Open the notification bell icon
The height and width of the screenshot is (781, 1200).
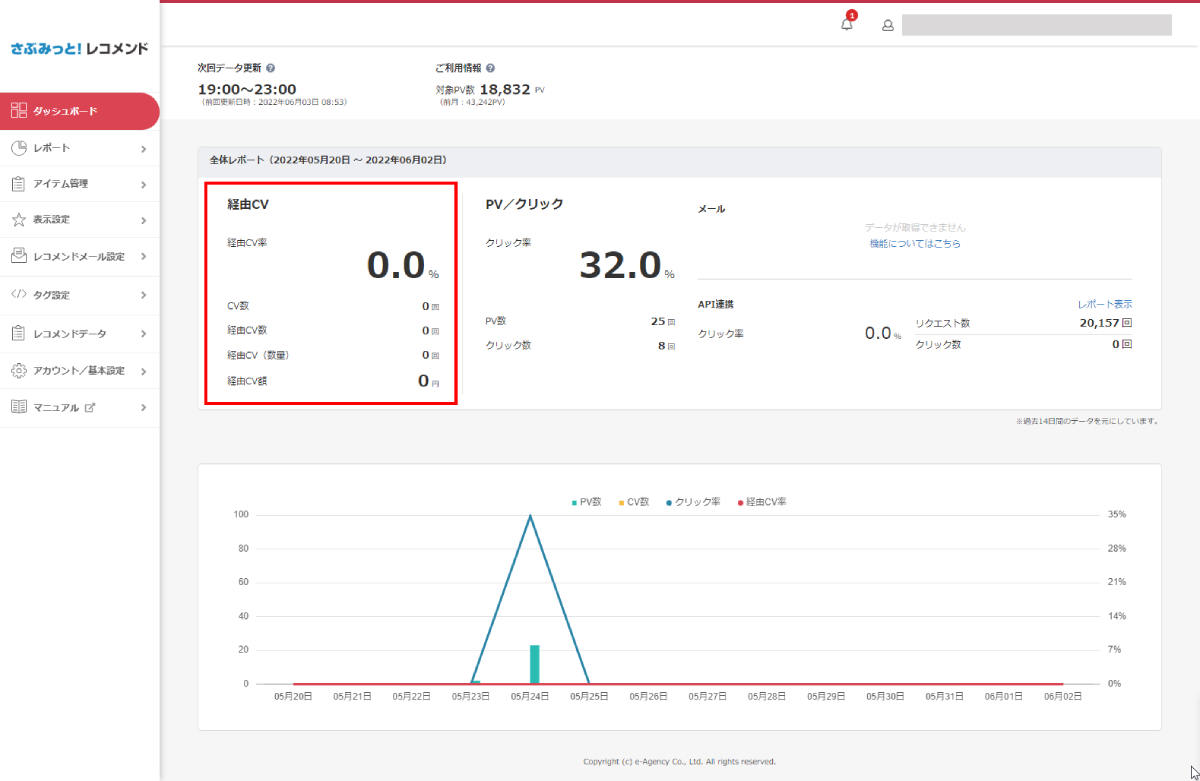847,25
